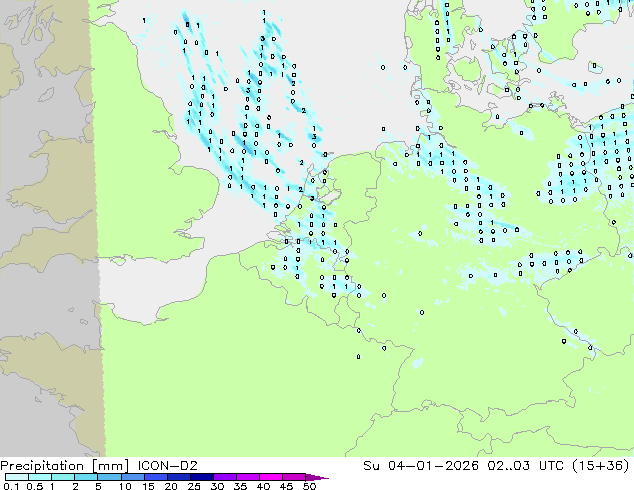Select the 40–45 mm magenta legend color
634x490 pixels.
pyautogui.click(x=271, y=477)
